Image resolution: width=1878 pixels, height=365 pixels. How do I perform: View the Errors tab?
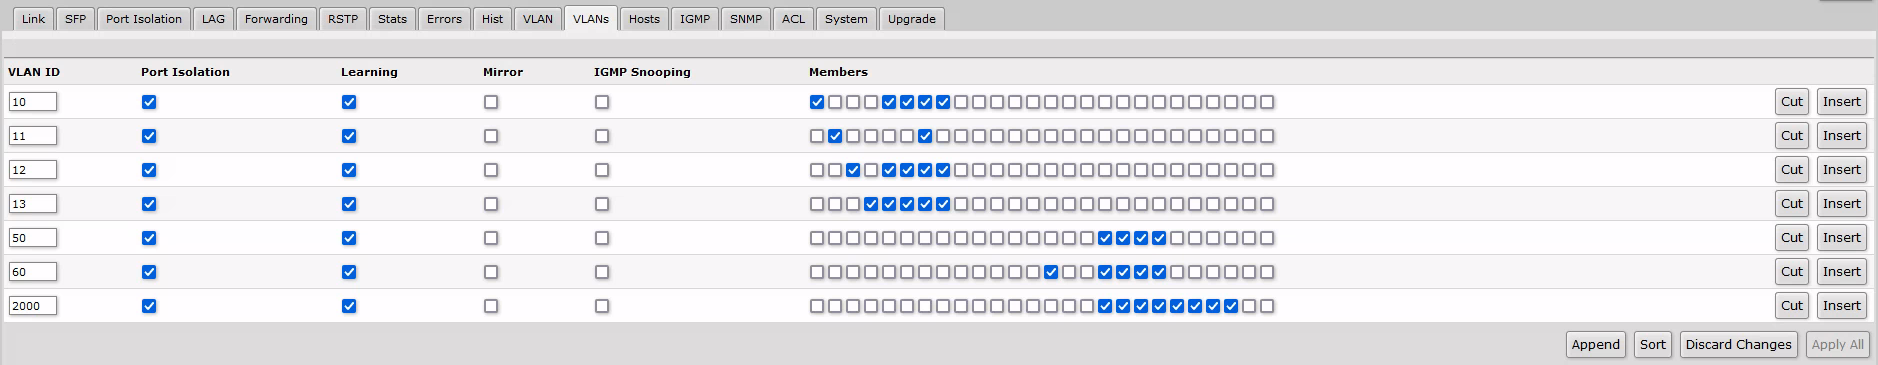pyautogui.click(x=444, y=19)
